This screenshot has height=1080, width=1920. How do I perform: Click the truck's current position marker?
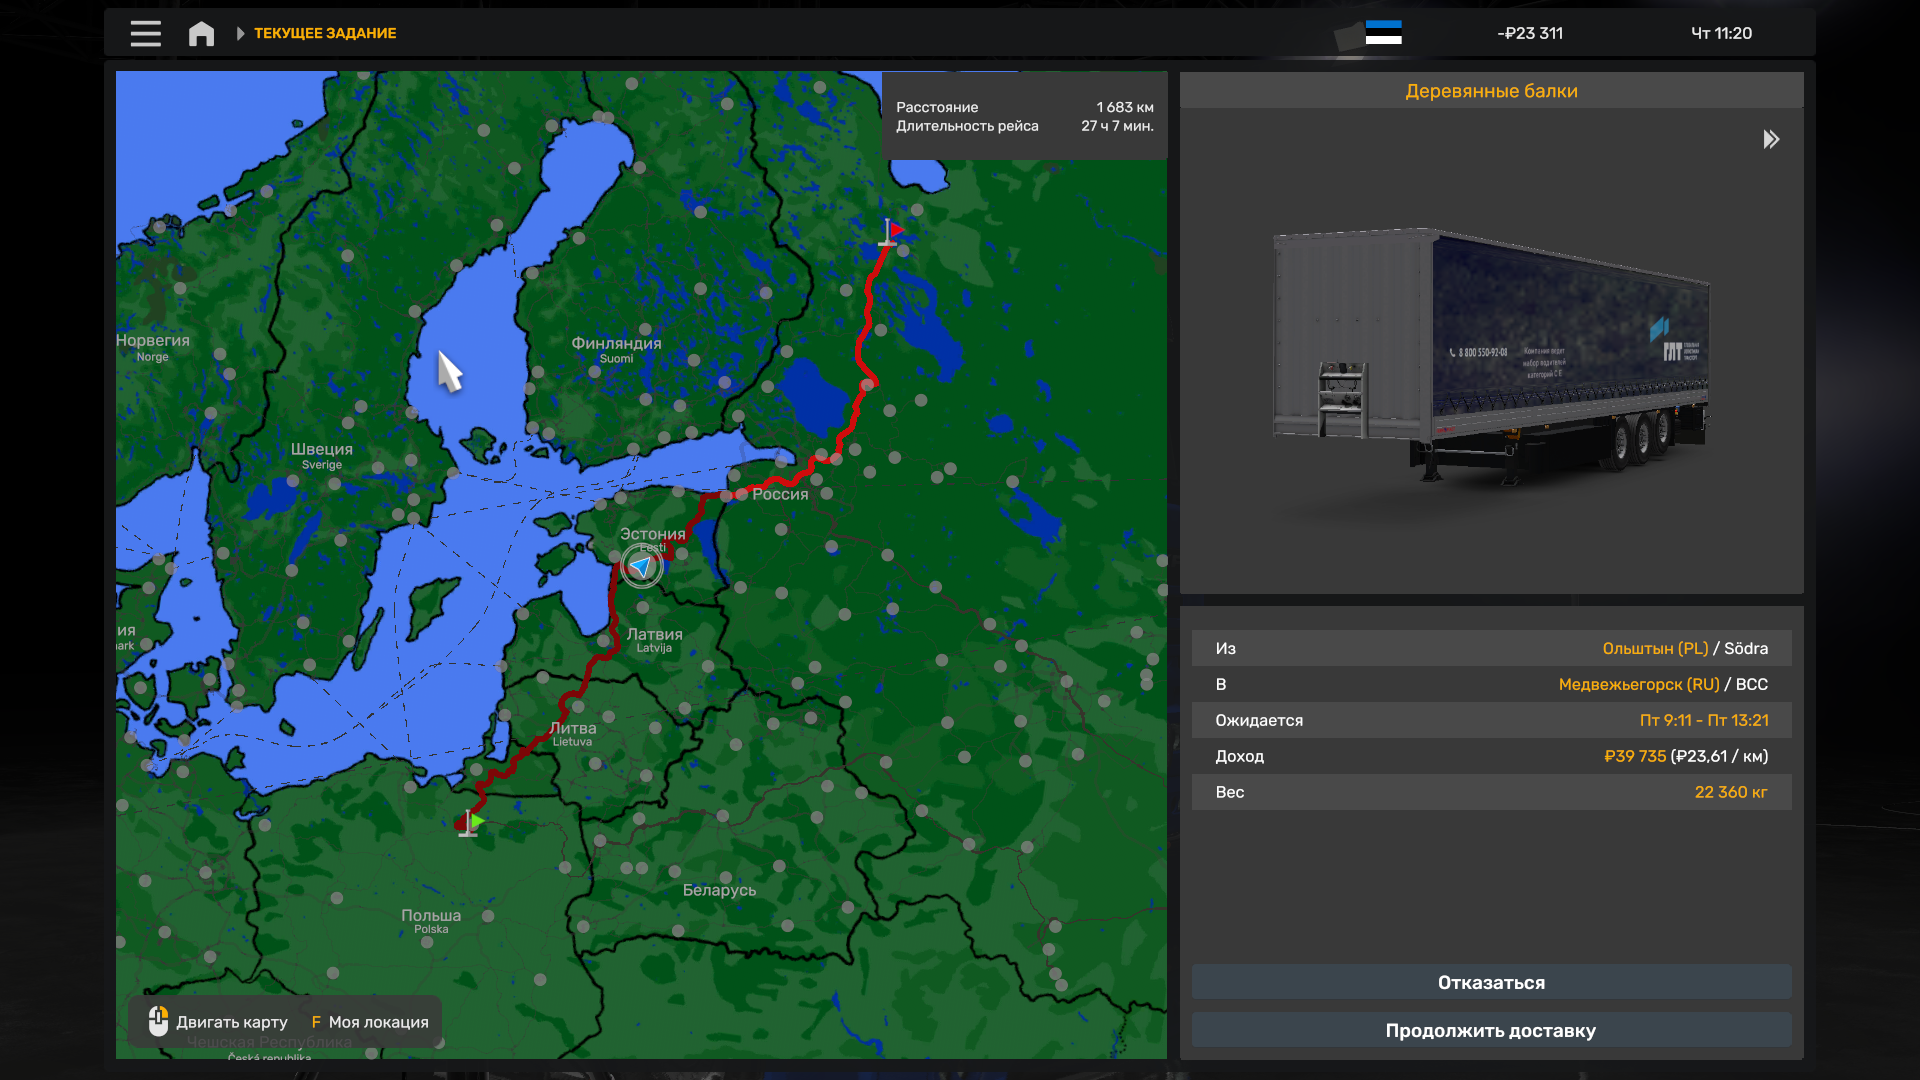(641, 566)
